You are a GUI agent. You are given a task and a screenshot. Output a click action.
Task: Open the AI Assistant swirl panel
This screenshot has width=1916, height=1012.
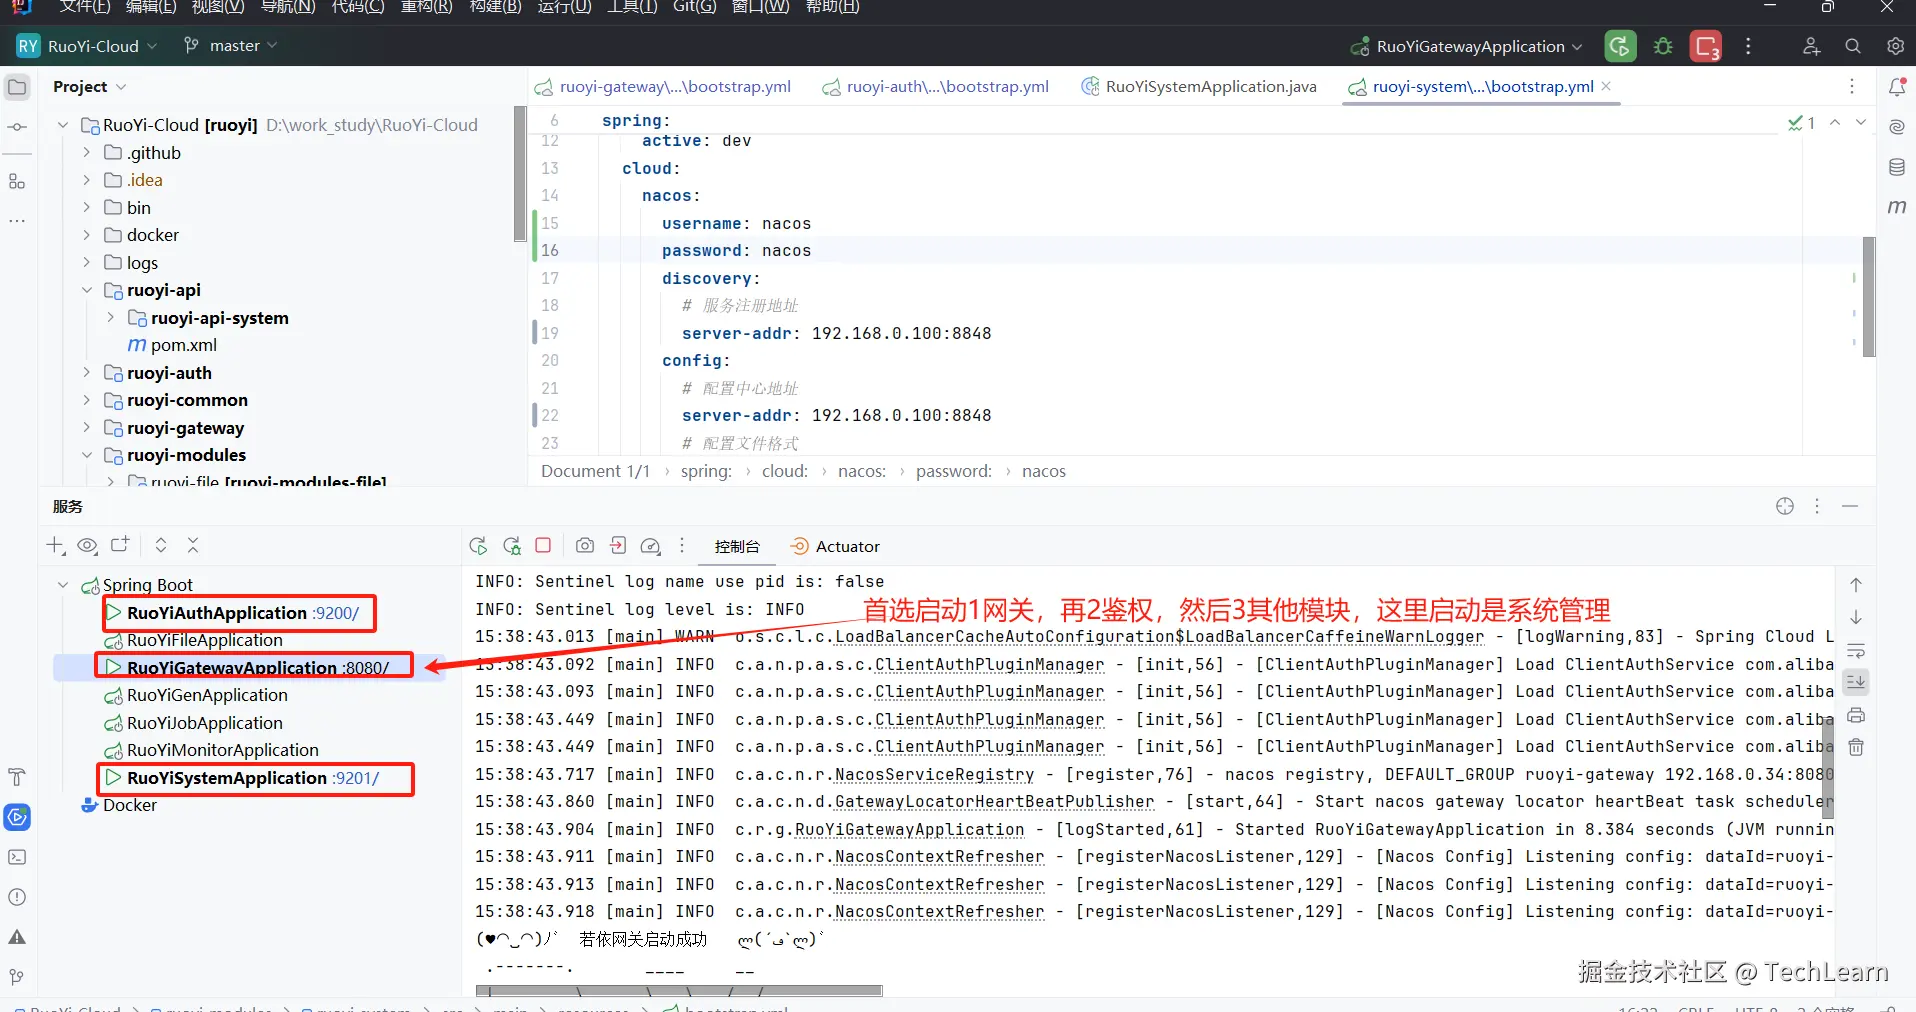point(1896,127)
